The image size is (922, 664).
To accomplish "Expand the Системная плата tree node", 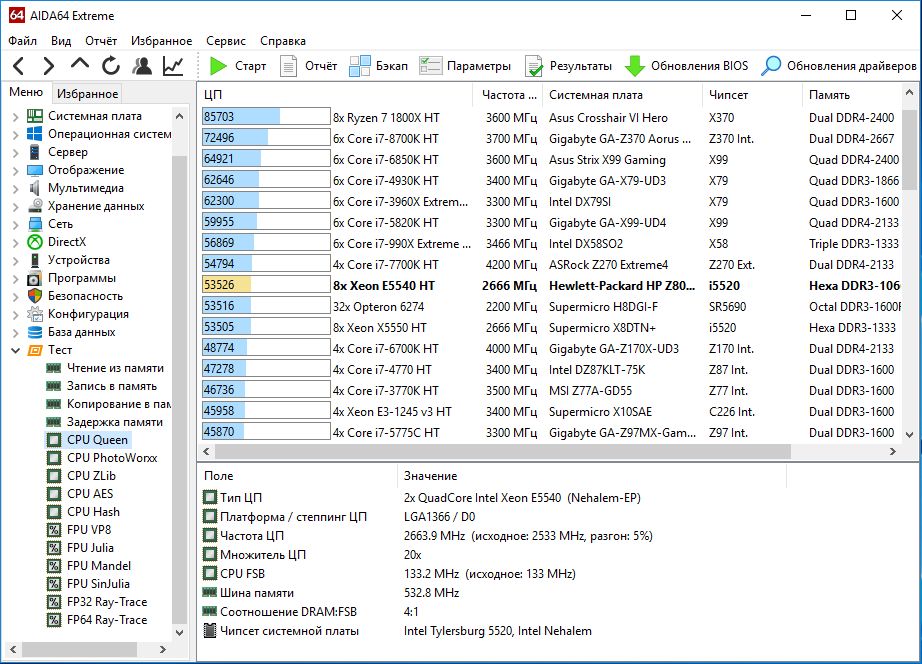I will 15,116.
